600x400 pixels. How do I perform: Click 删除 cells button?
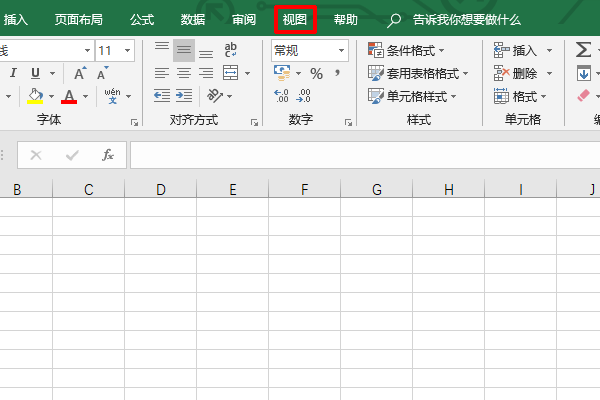click(515, 73)
